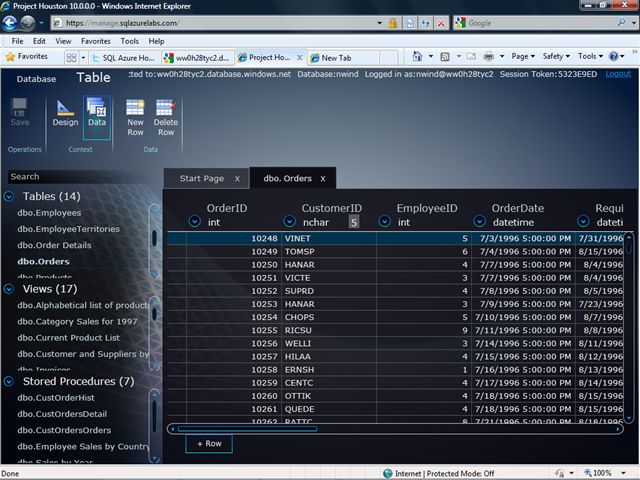The image size is (640, 480).
Task: Click the zoom level 100% icon
Action: 588,473
